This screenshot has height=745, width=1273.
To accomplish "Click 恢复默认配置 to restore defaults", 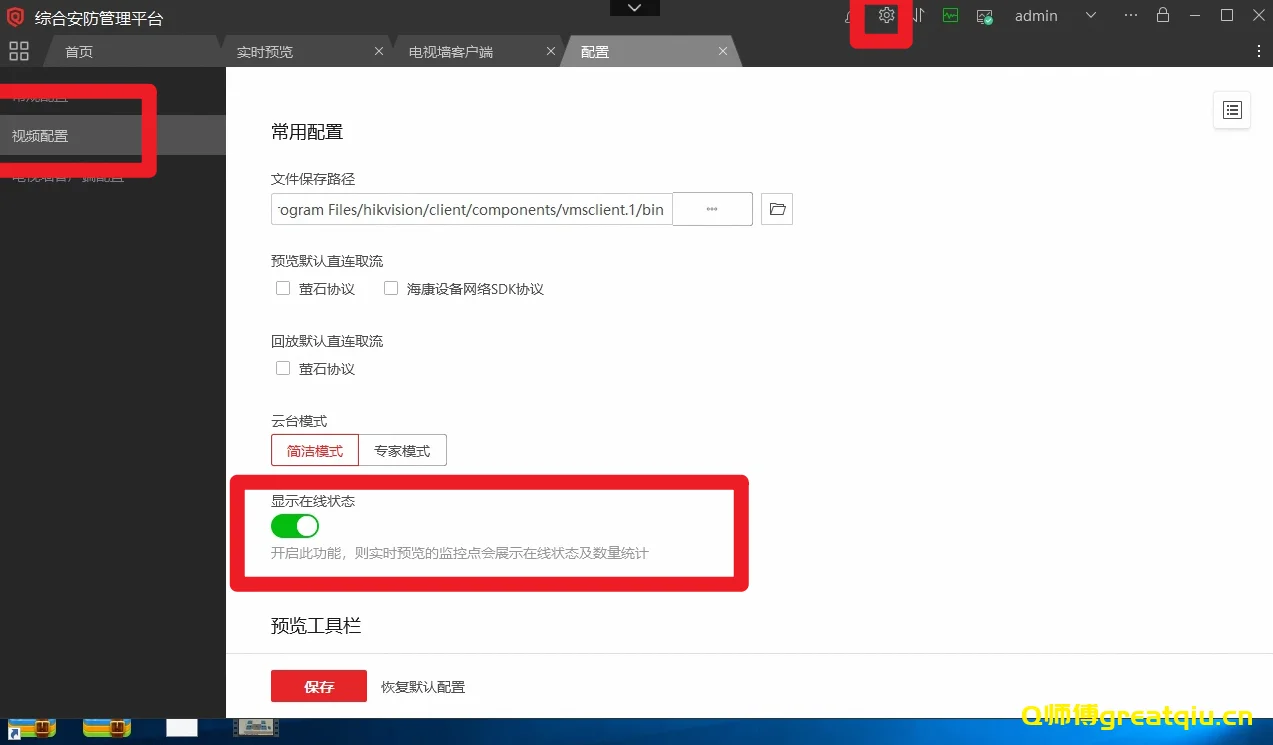I will point(424,686).
